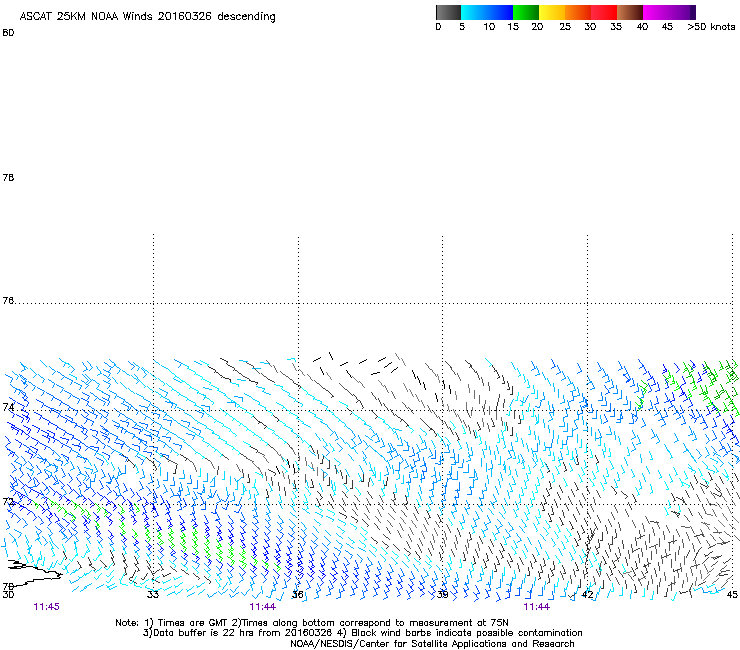Image resolution: width=740 pixels, height=650 pixels.
Task: Click the latitude label "78"
Action: 8,177
